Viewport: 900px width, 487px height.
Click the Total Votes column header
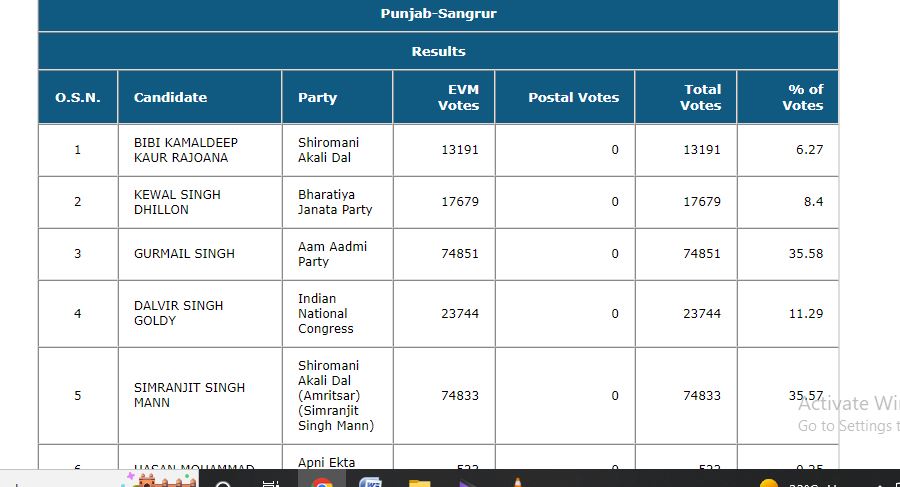[x=700, y=97]
